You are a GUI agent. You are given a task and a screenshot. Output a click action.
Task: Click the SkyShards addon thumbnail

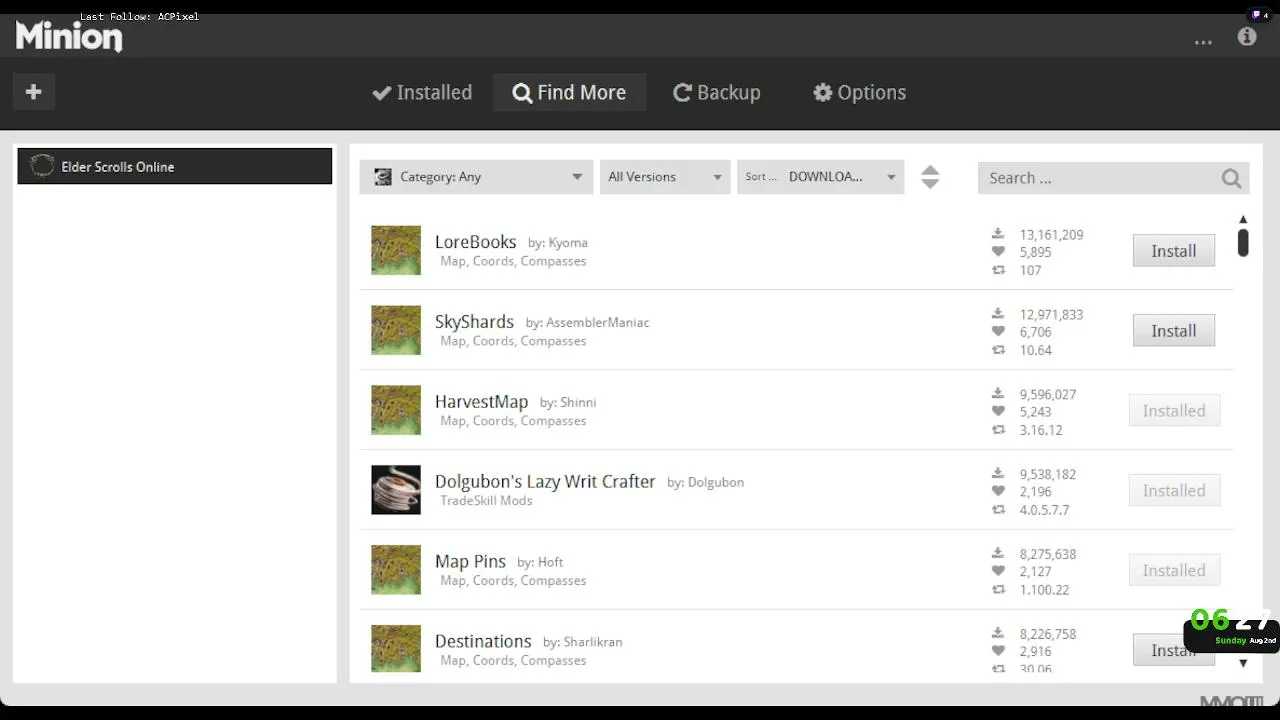396,330
